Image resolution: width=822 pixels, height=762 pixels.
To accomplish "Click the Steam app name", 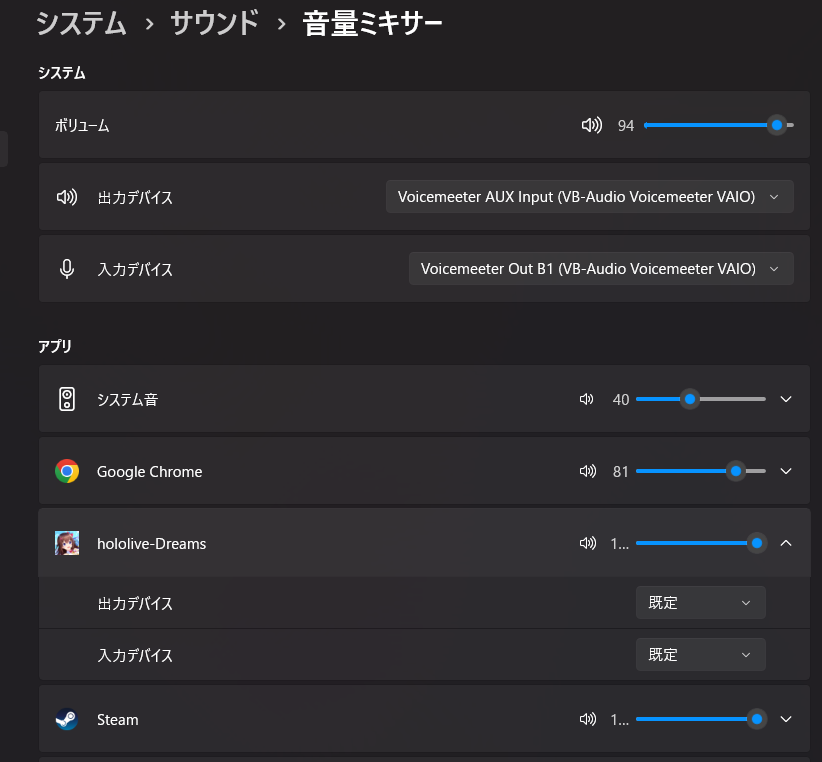I will (x=117, y=720).
